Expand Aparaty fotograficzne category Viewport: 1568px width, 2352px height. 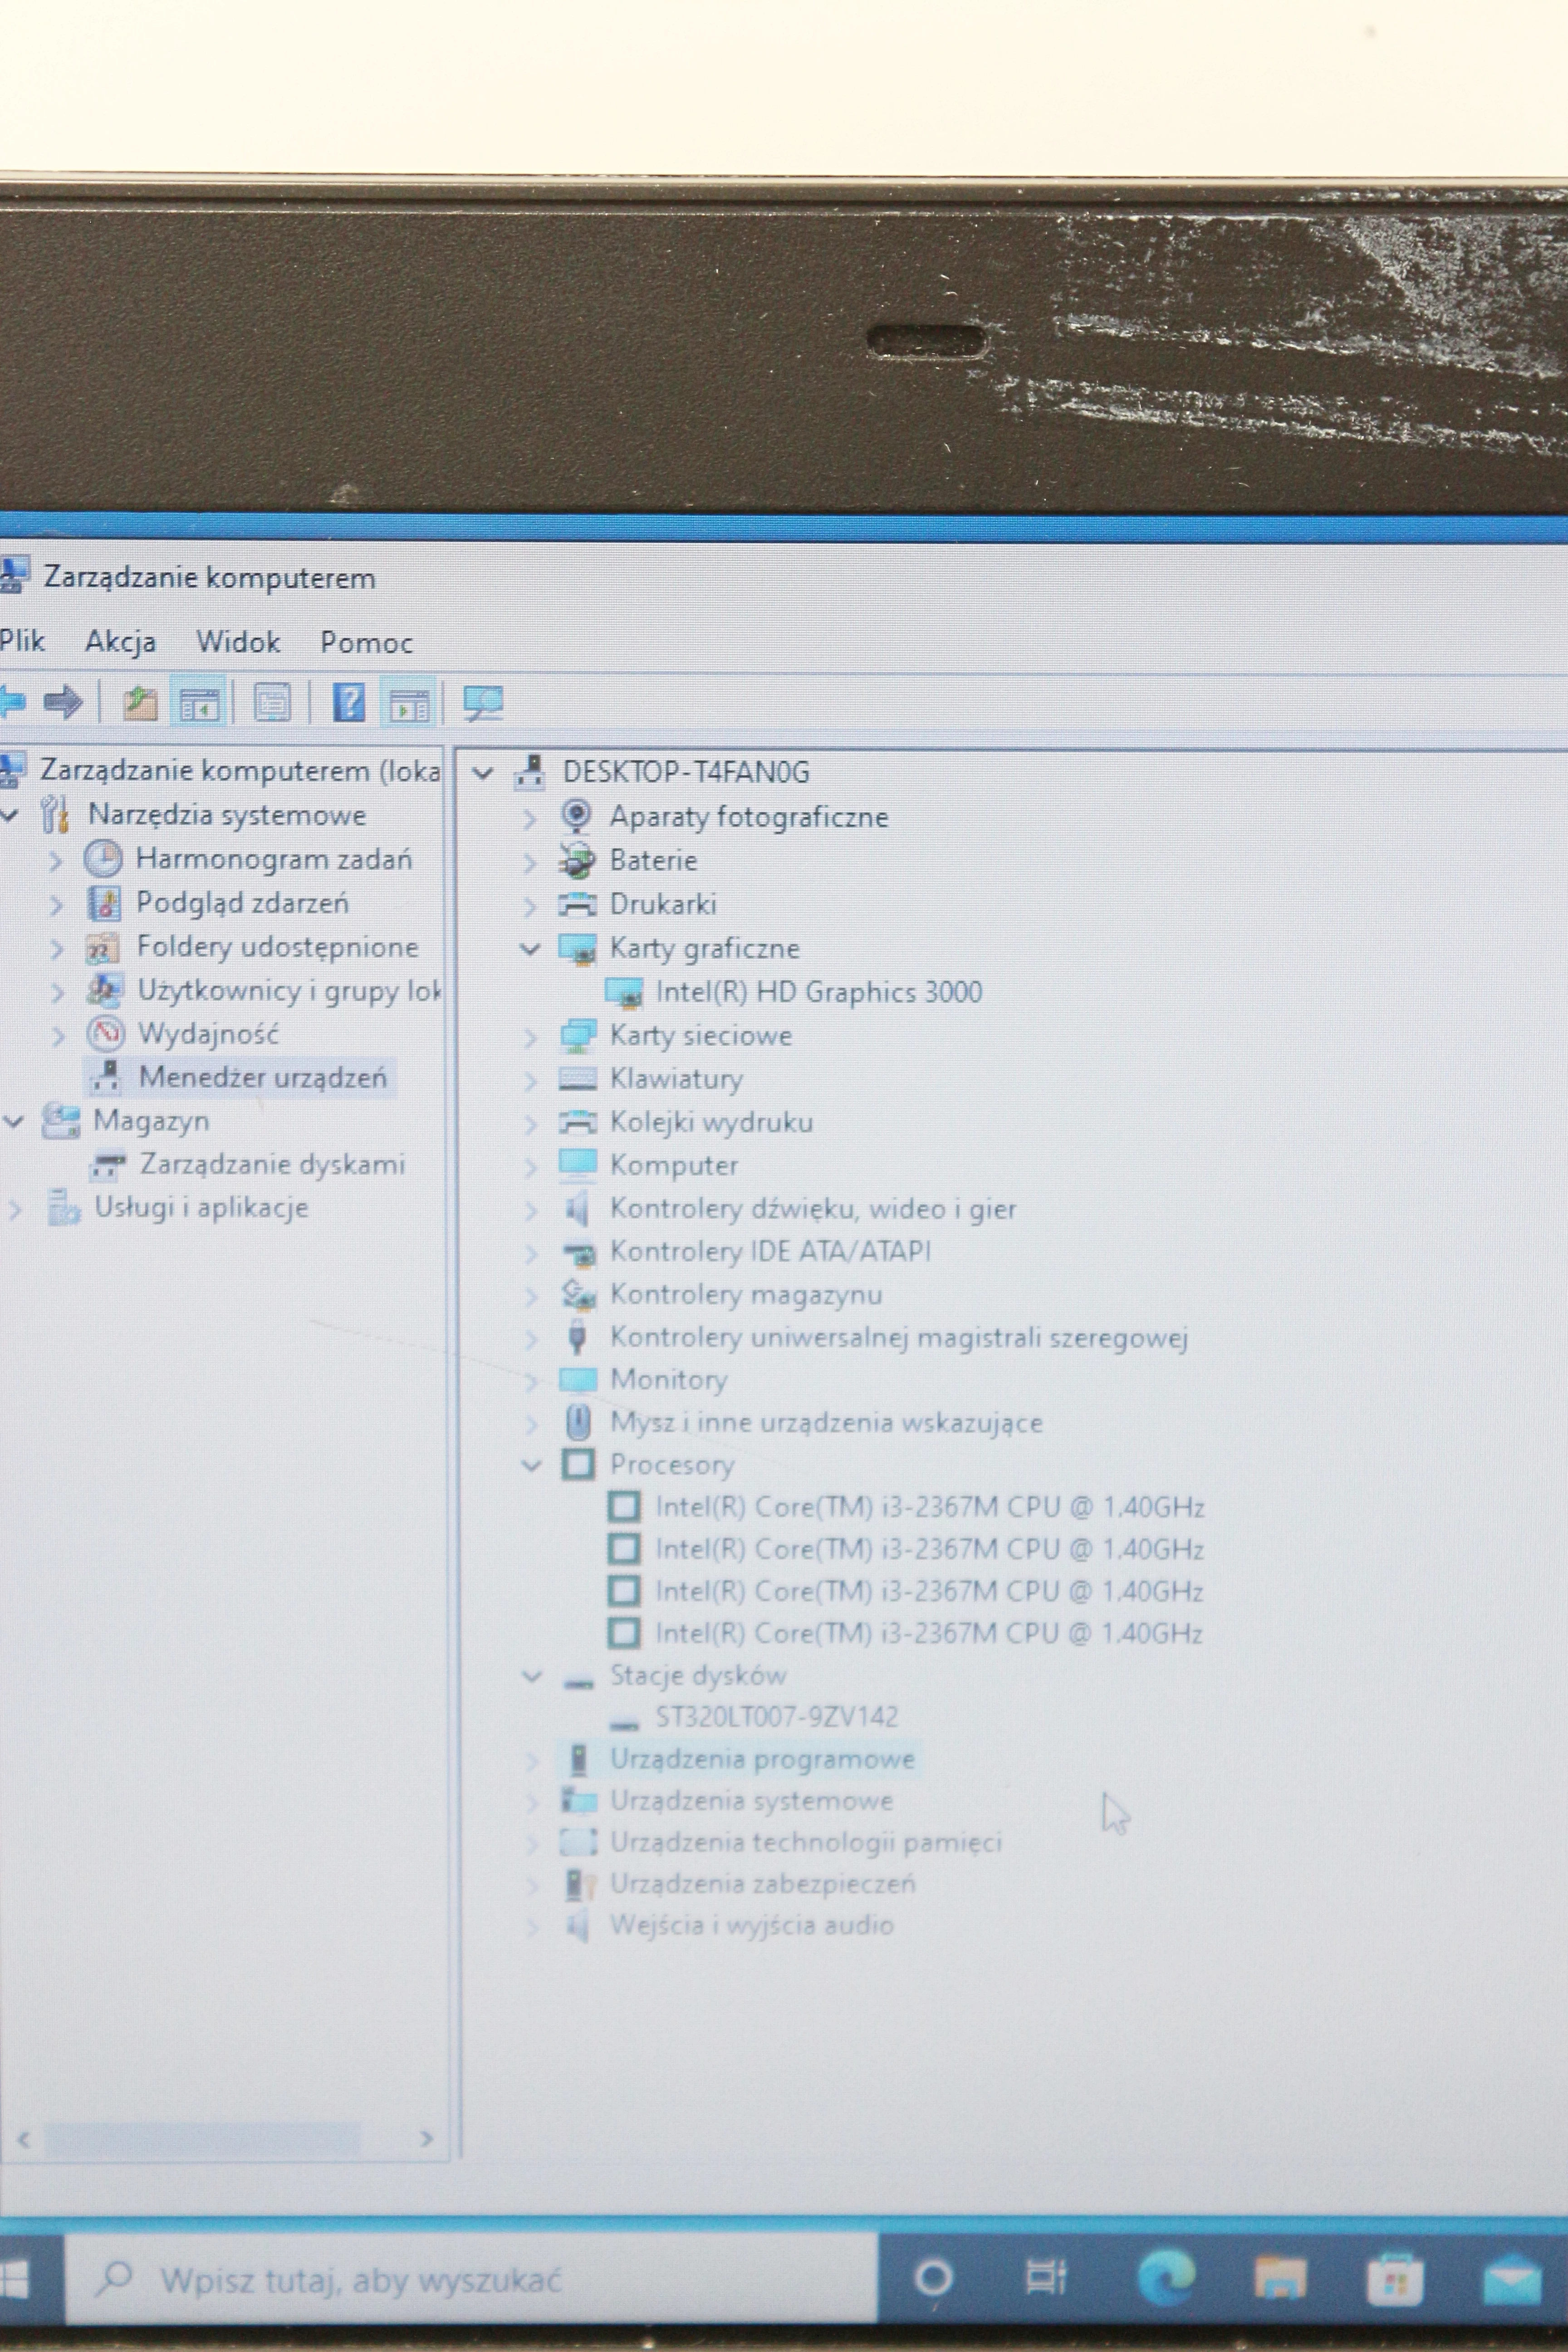(530, 819)
